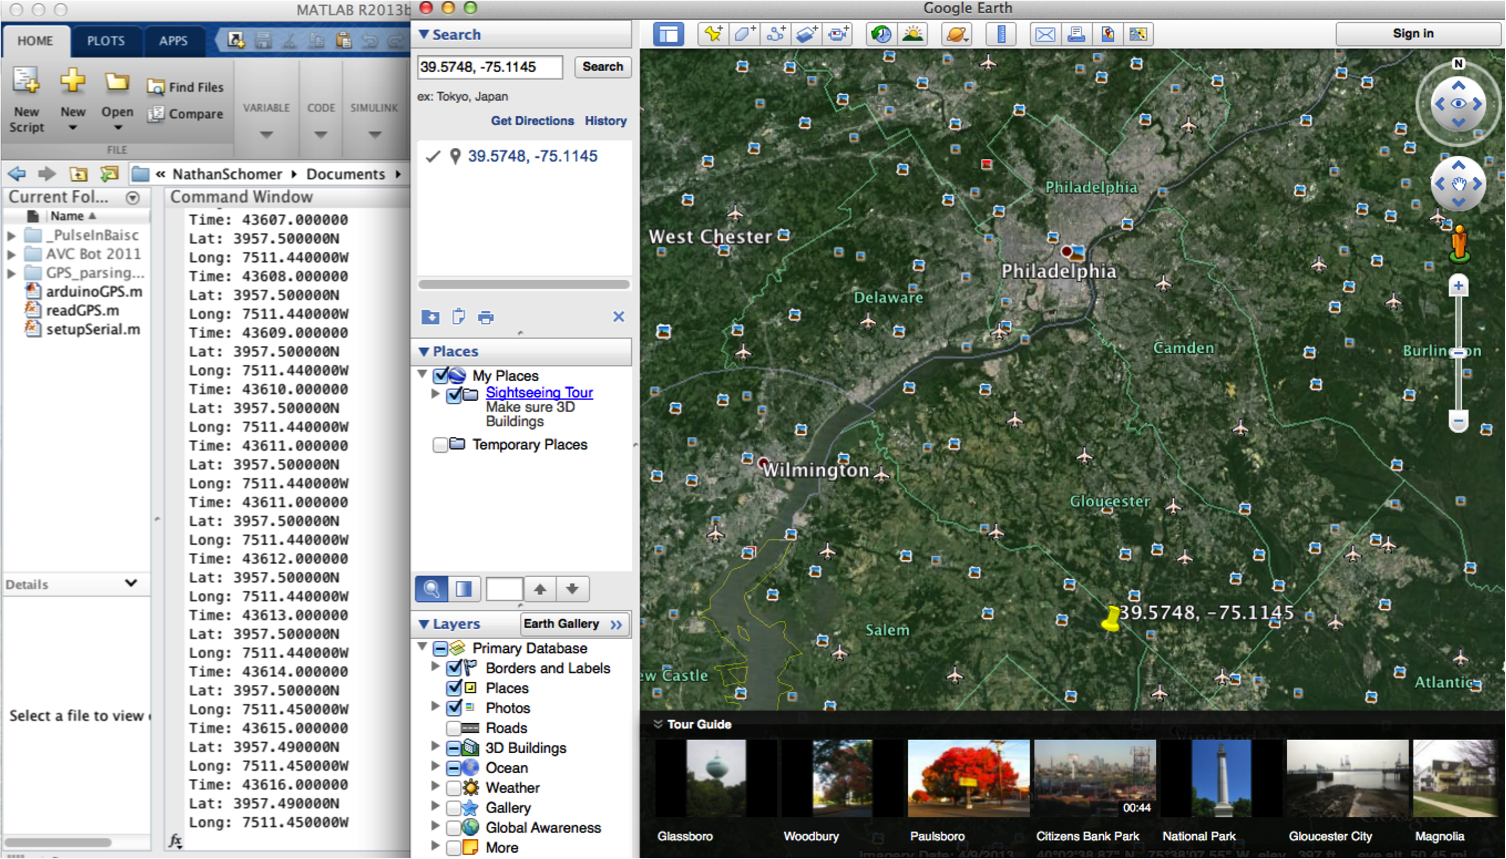
Task: Switch to the PLOTS tab in MATLAB
Action: pyautogui.click(x=106, y=41)
